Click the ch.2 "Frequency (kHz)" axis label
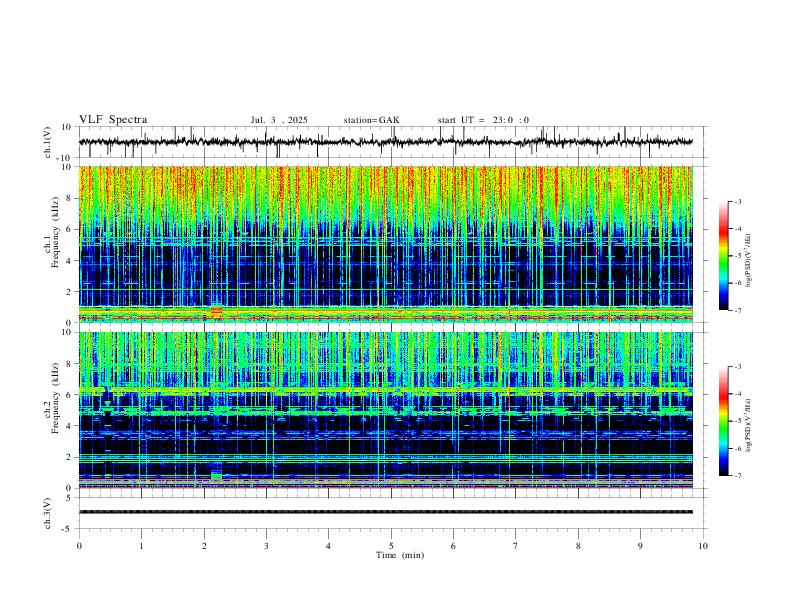792x612 pixels. point(56,398)
